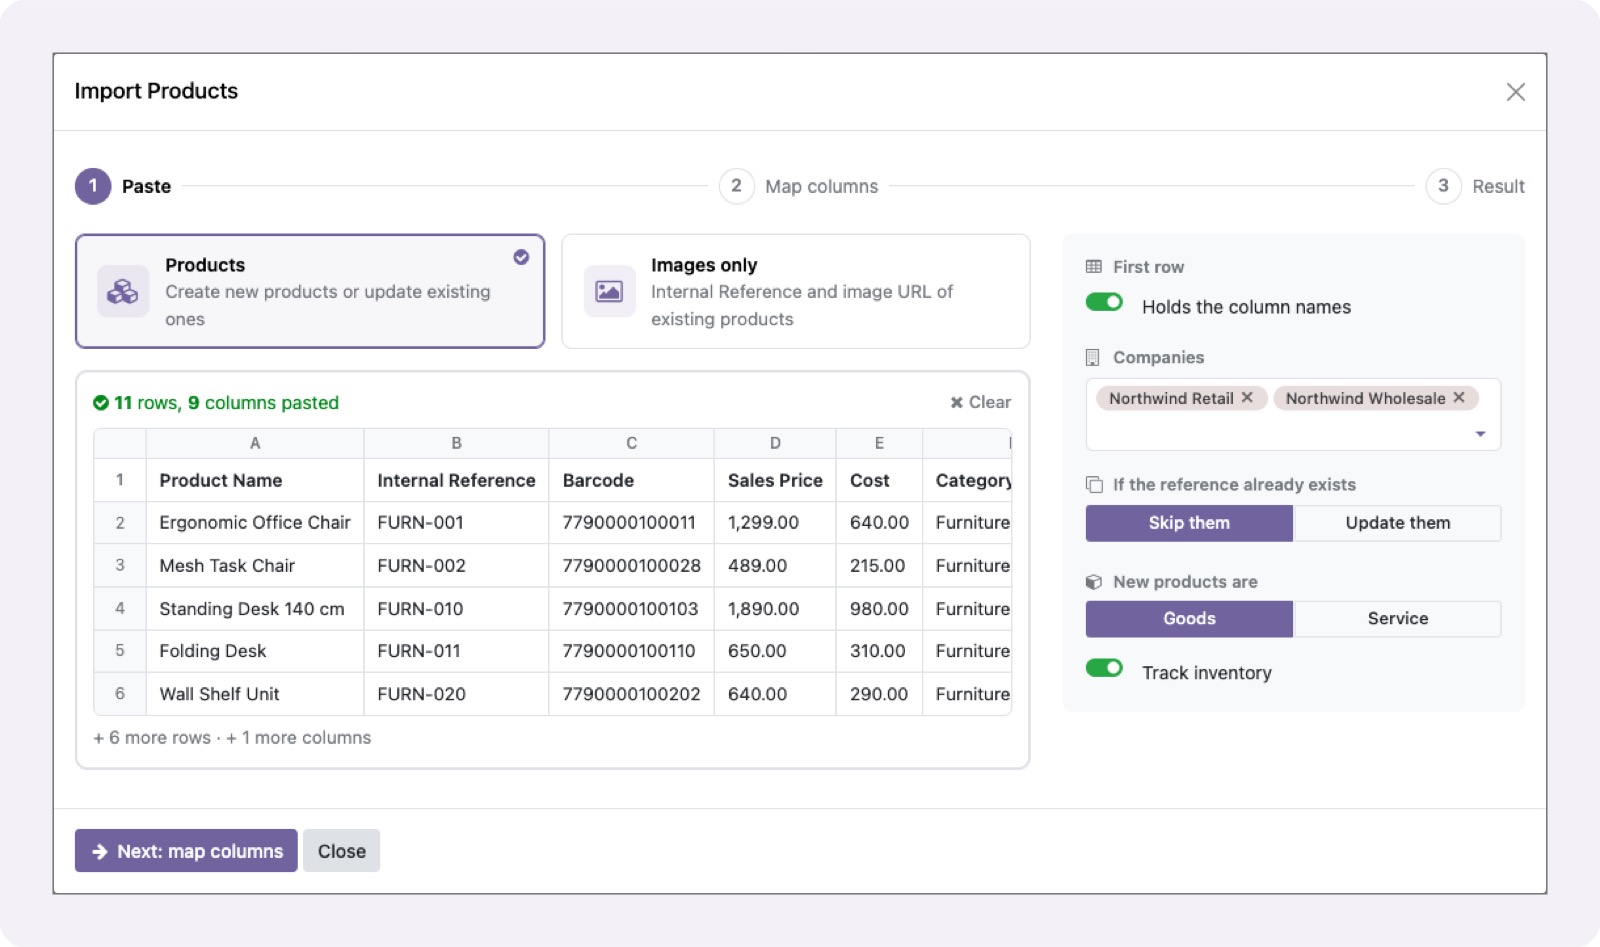The height and width of the screenshot is (947, 1600).
Task: Go to step 1 Paste
Action: pos(124,186)
